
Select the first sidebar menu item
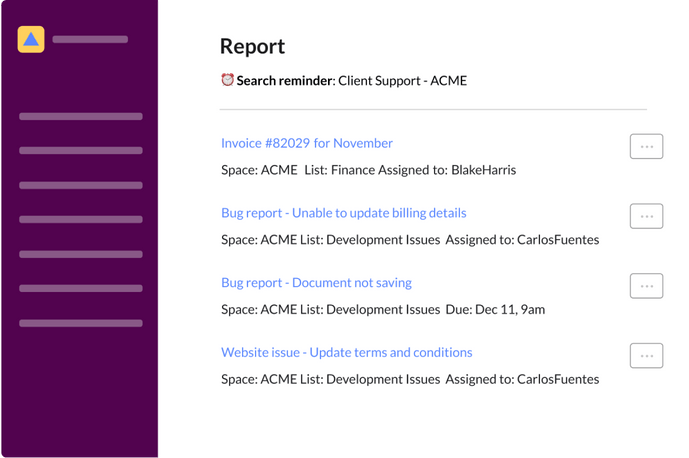tap(80, 117)
